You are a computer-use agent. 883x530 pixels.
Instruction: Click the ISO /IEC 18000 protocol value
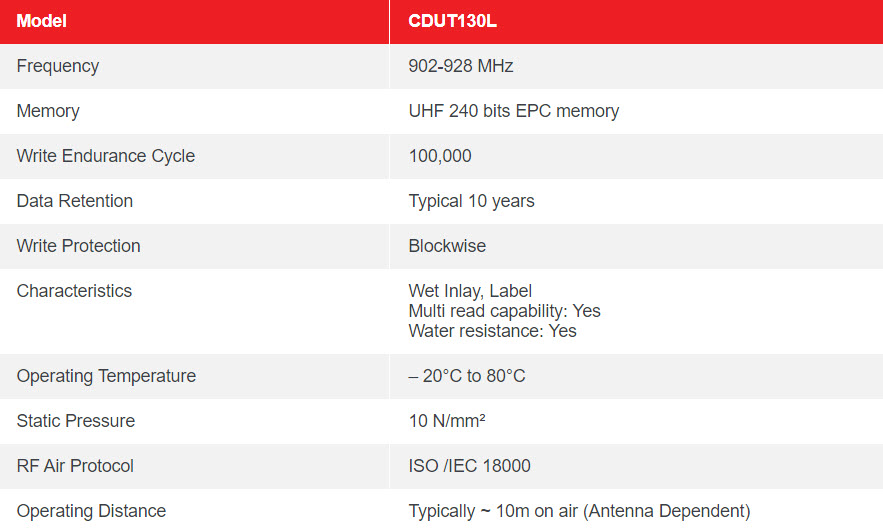[469, 466]
